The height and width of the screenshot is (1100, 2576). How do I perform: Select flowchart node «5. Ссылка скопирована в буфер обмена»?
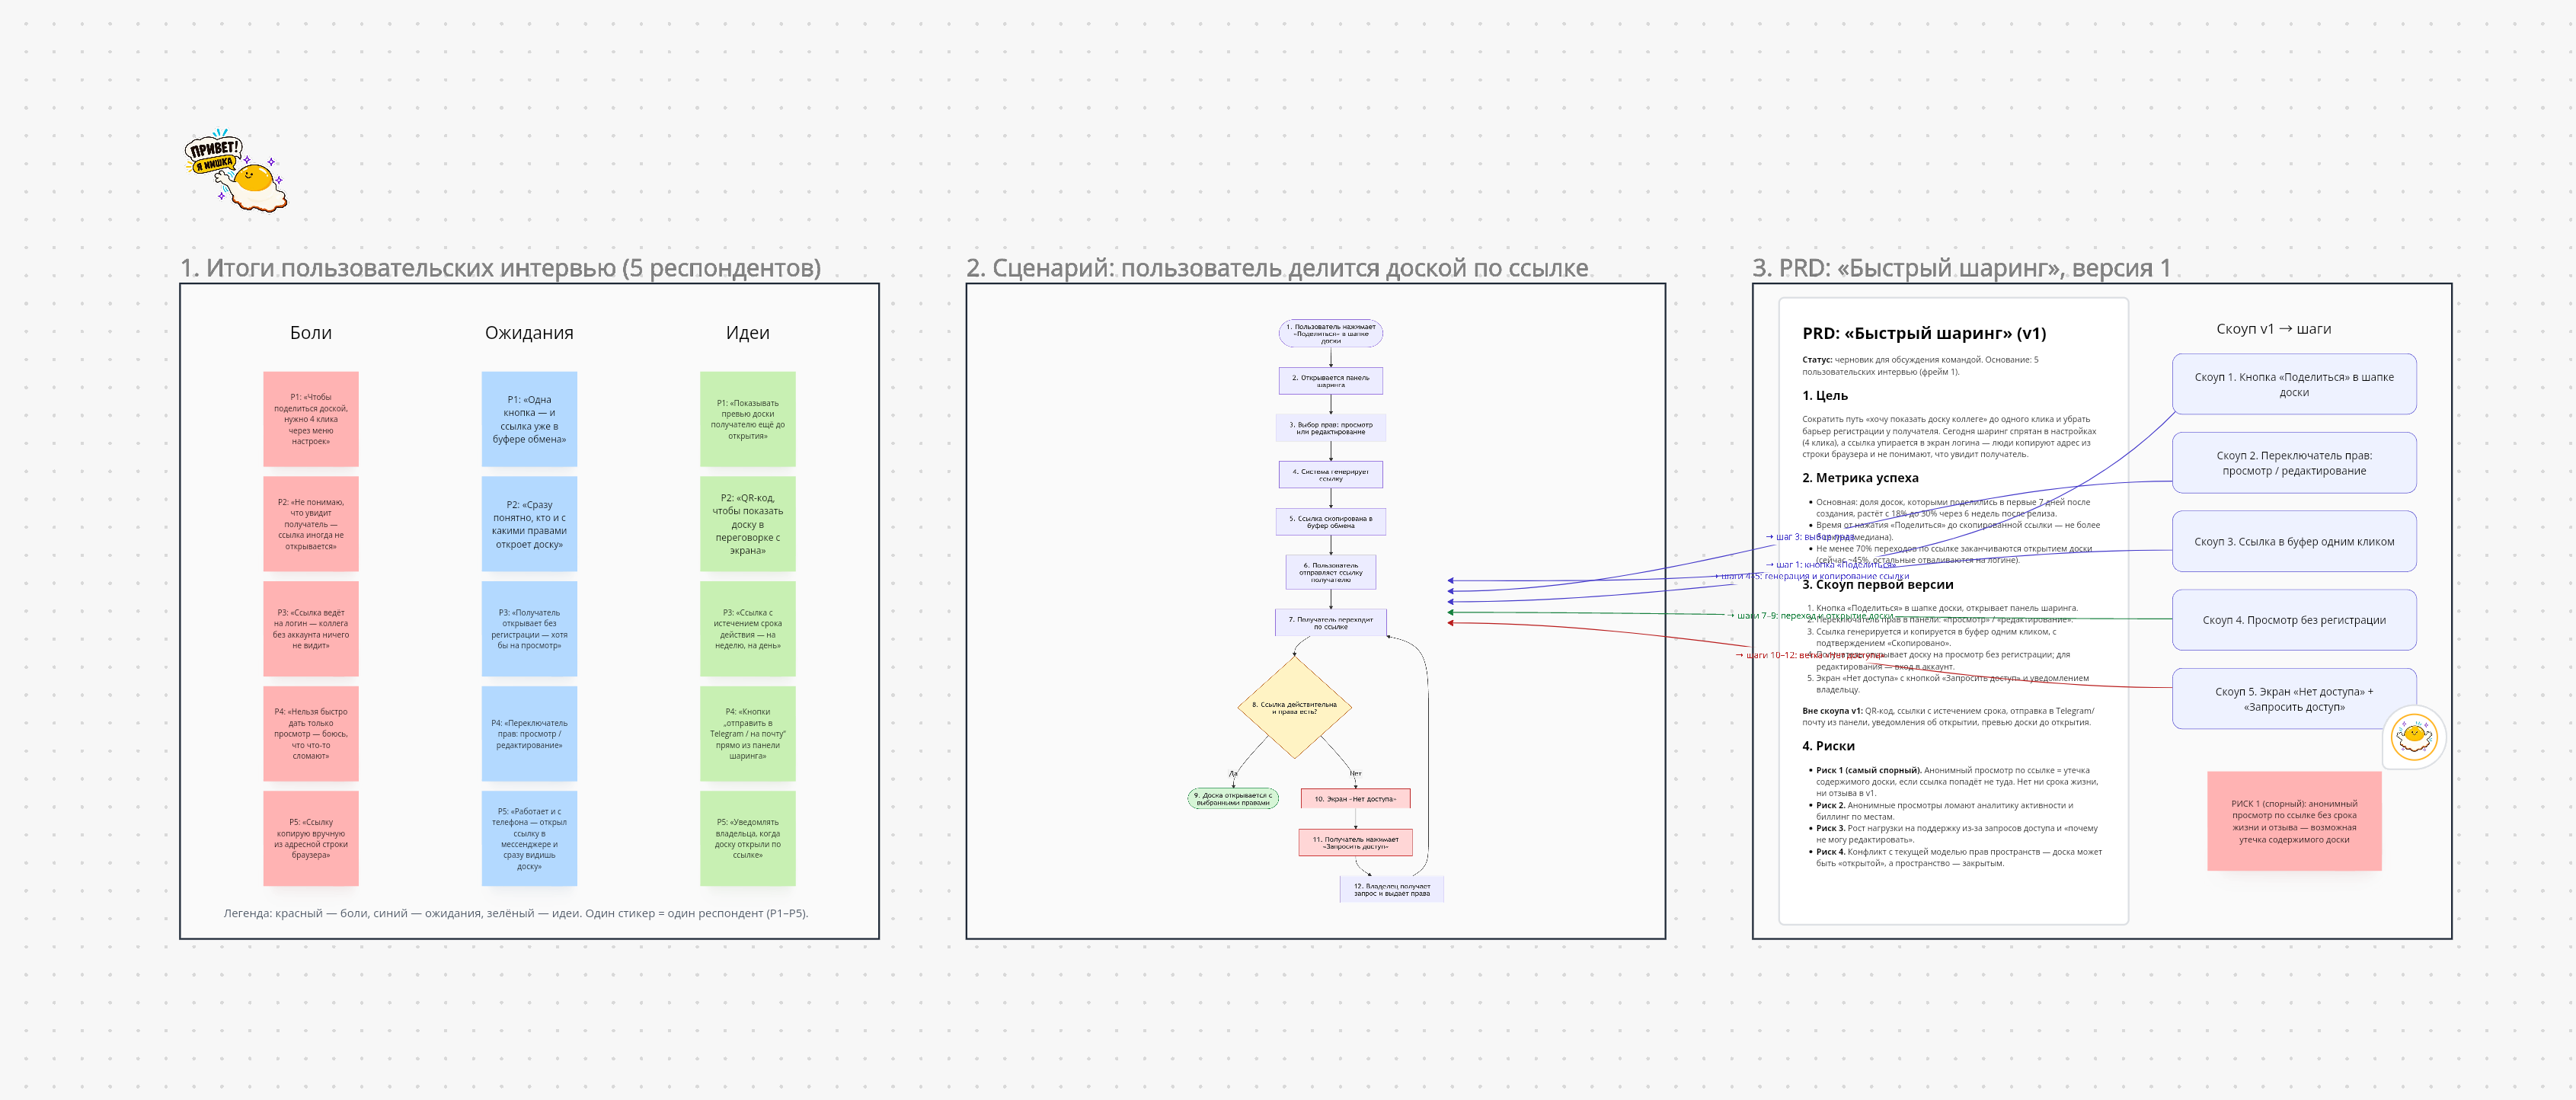1331,522
